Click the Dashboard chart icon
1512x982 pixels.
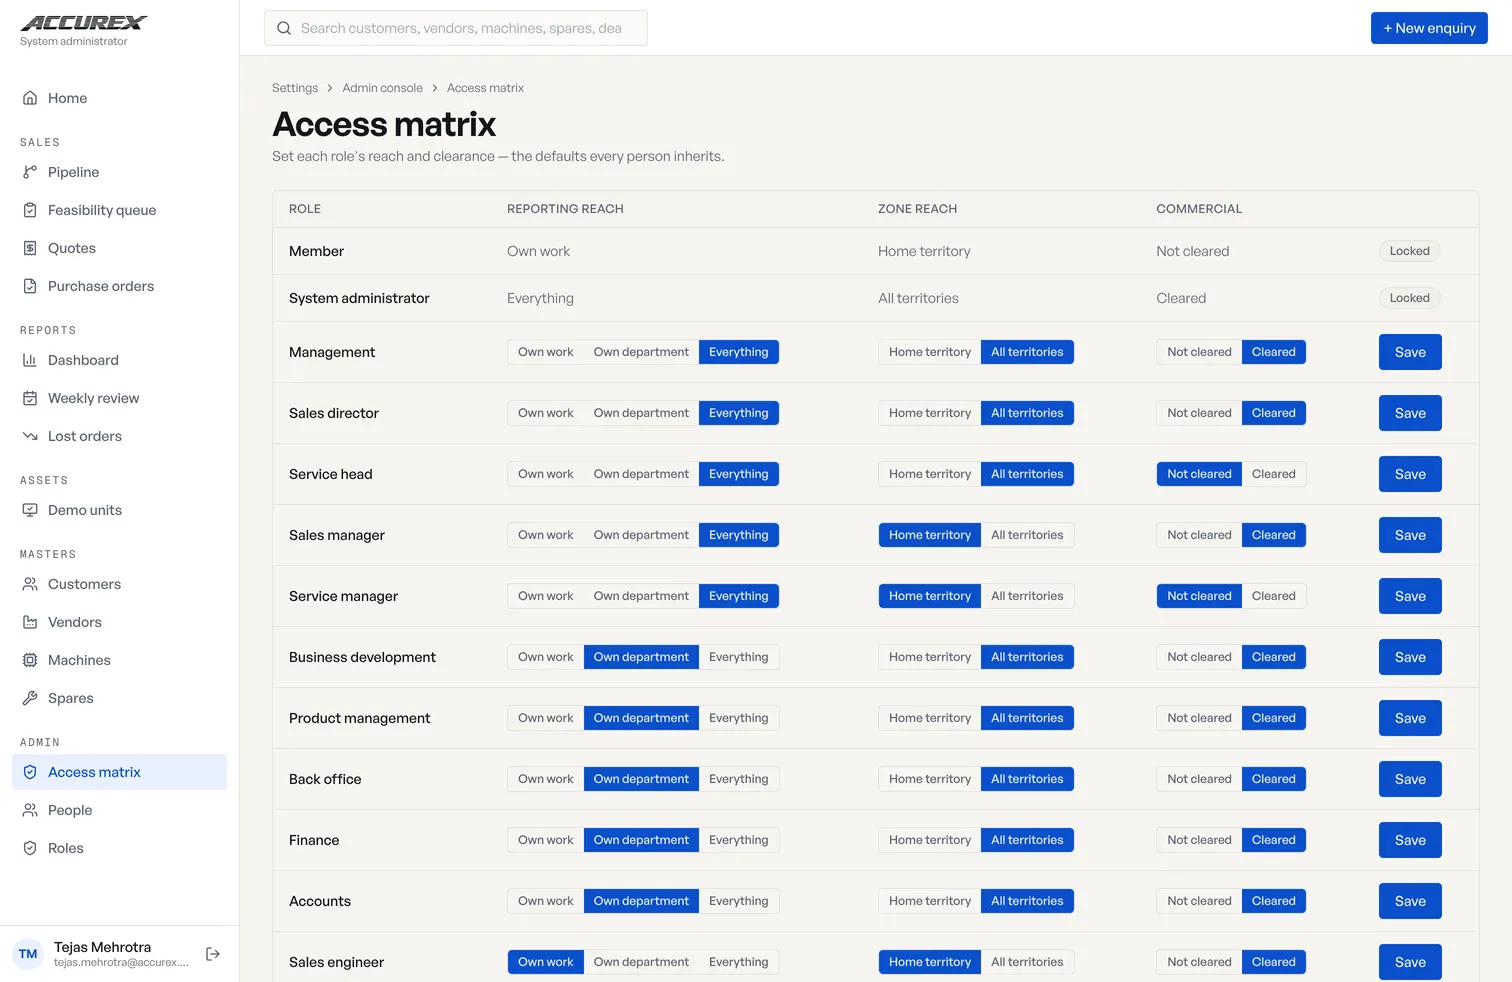[x=30, y=360]
